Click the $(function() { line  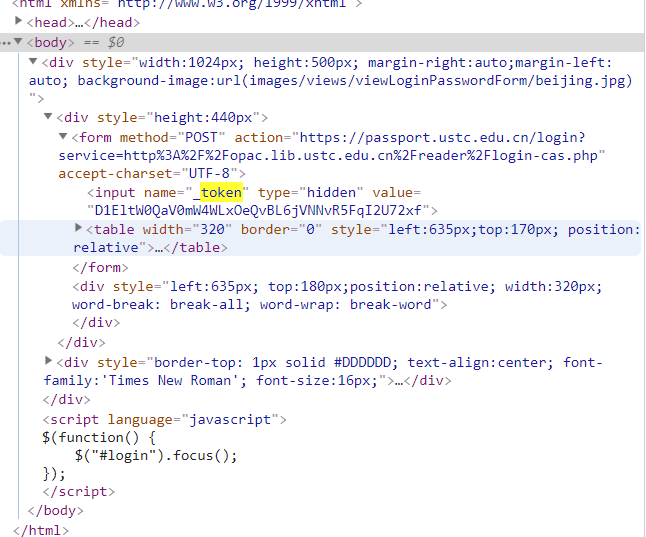[x=99, y=438]
